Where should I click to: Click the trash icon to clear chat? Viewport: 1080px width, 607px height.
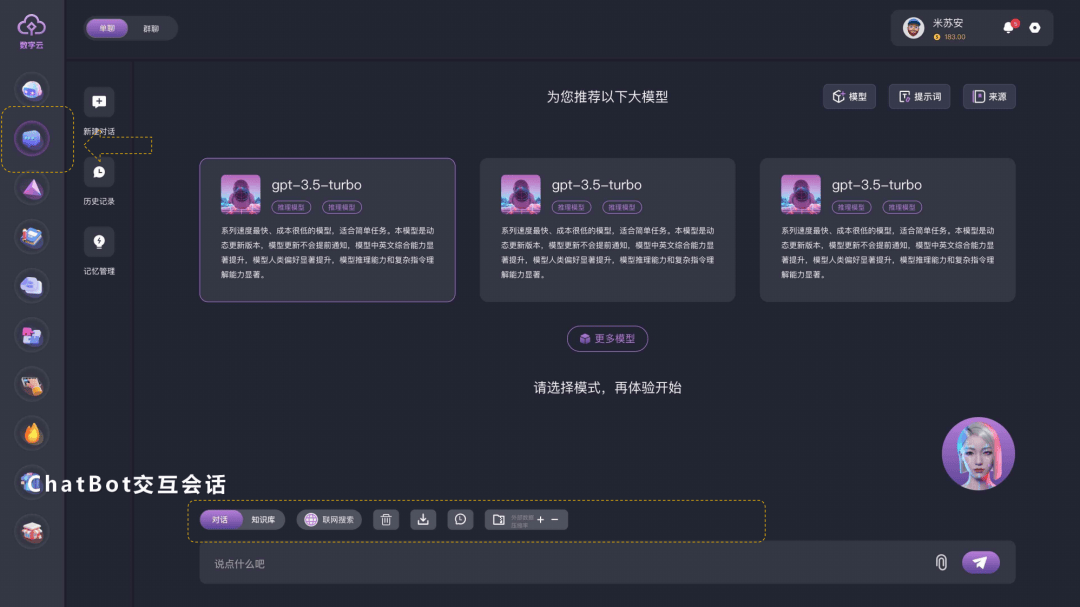tap(386, 519)
